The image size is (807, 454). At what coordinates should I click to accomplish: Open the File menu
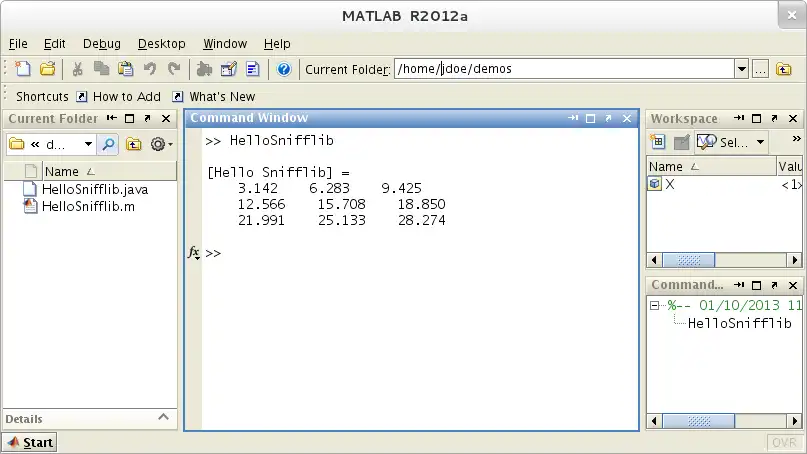[x=18, y=44]
